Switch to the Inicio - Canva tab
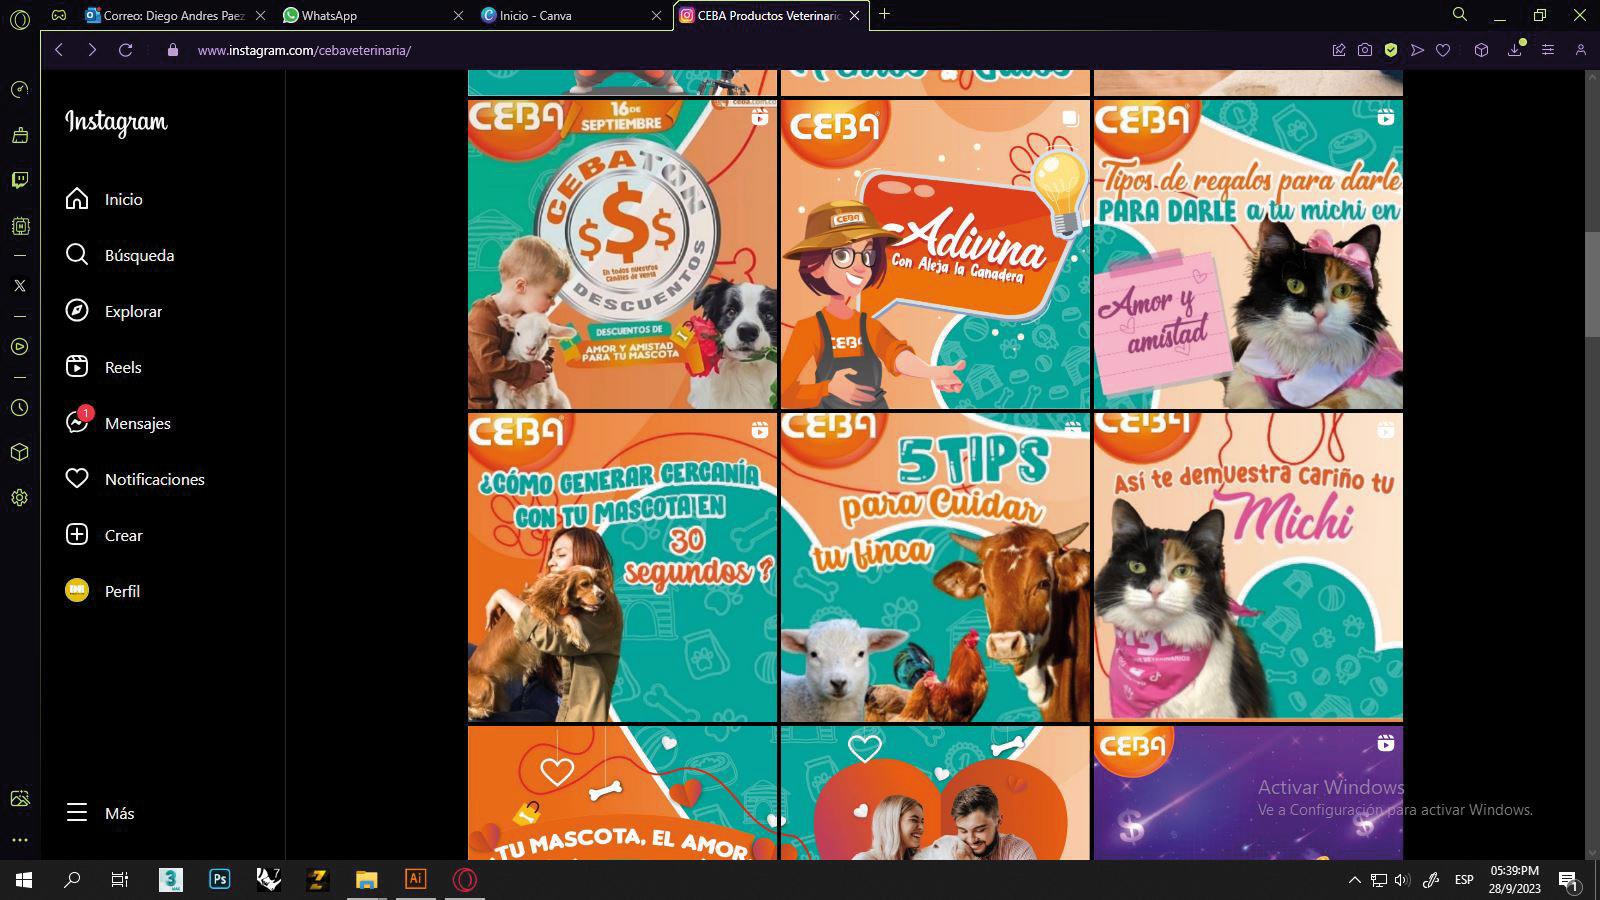The width and height of the screenshot is (1600, 900). [570, 15]
